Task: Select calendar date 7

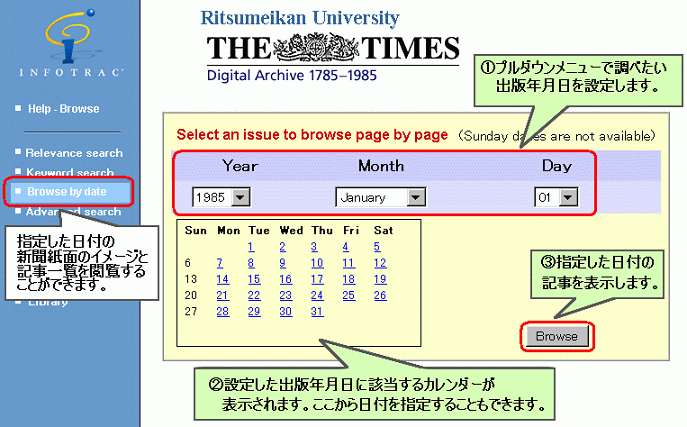Action: click(x=220, y=263)
